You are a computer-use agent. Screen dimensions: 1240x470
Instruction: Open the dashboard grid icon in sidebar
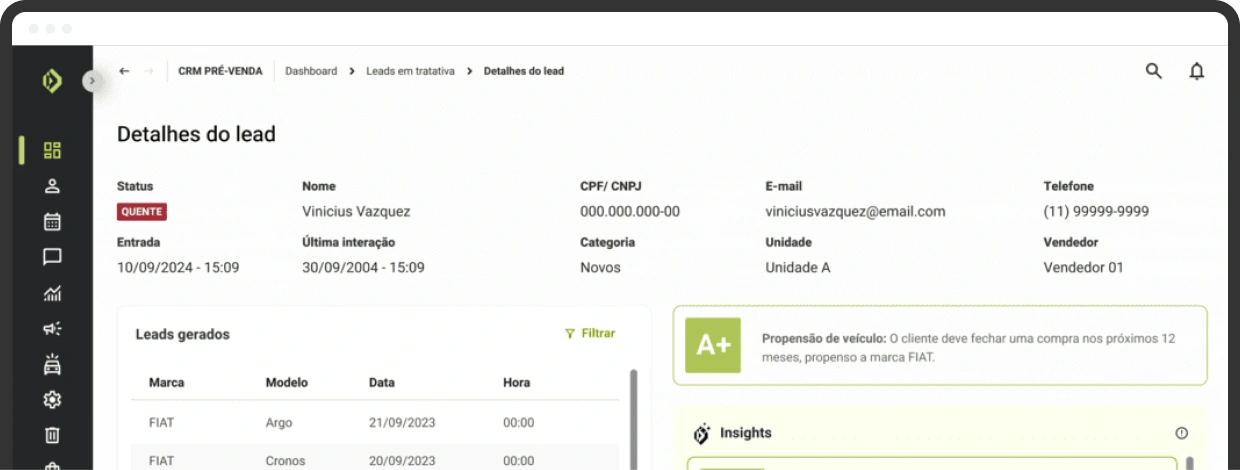(52, 150)
